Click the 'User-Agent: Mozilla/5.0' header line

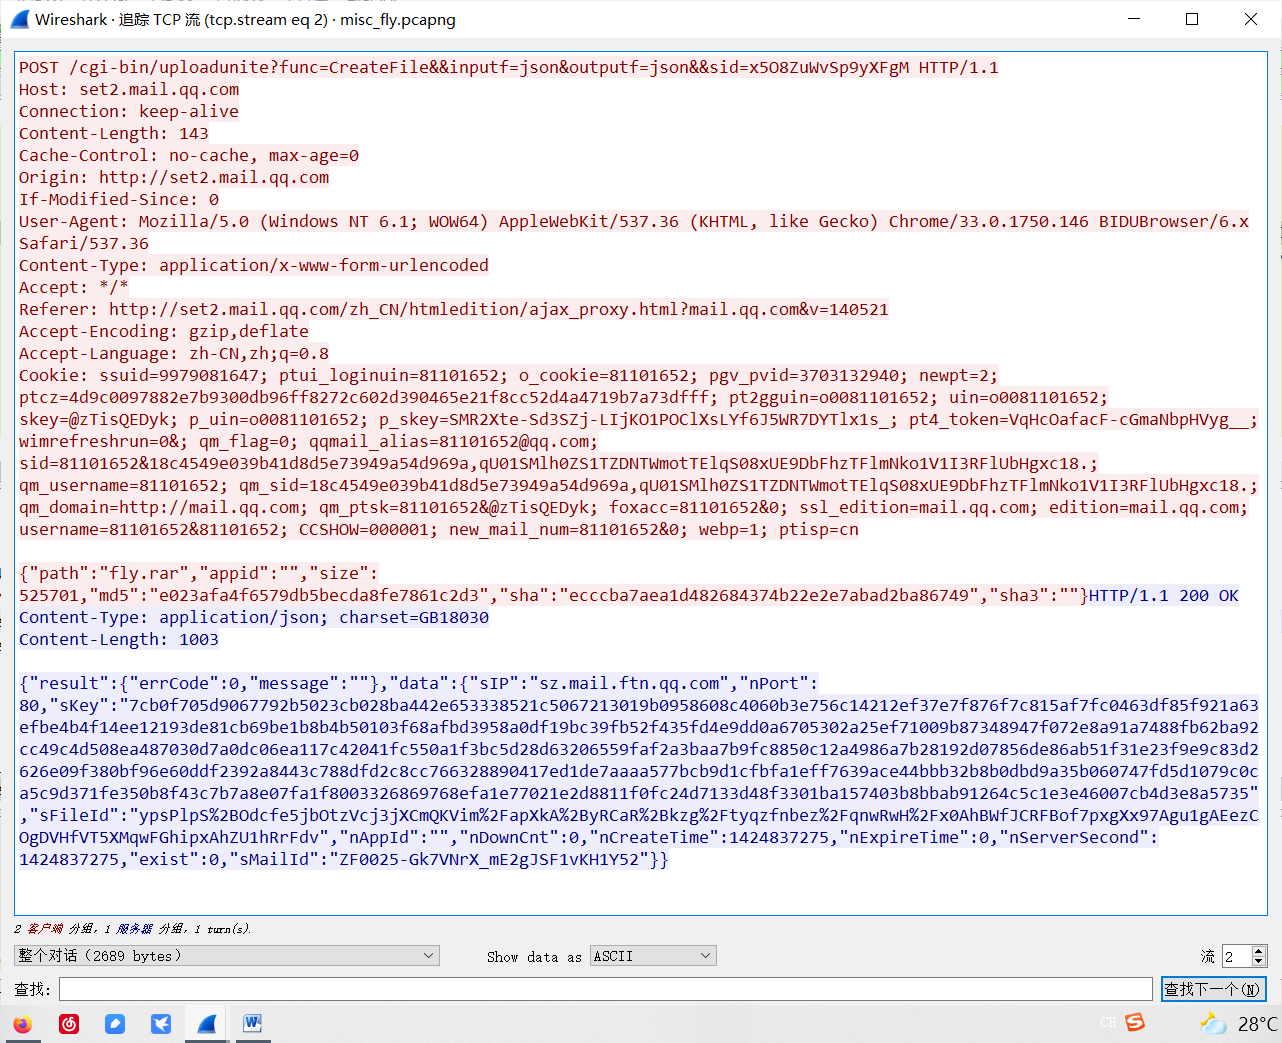tap(634, 221)
